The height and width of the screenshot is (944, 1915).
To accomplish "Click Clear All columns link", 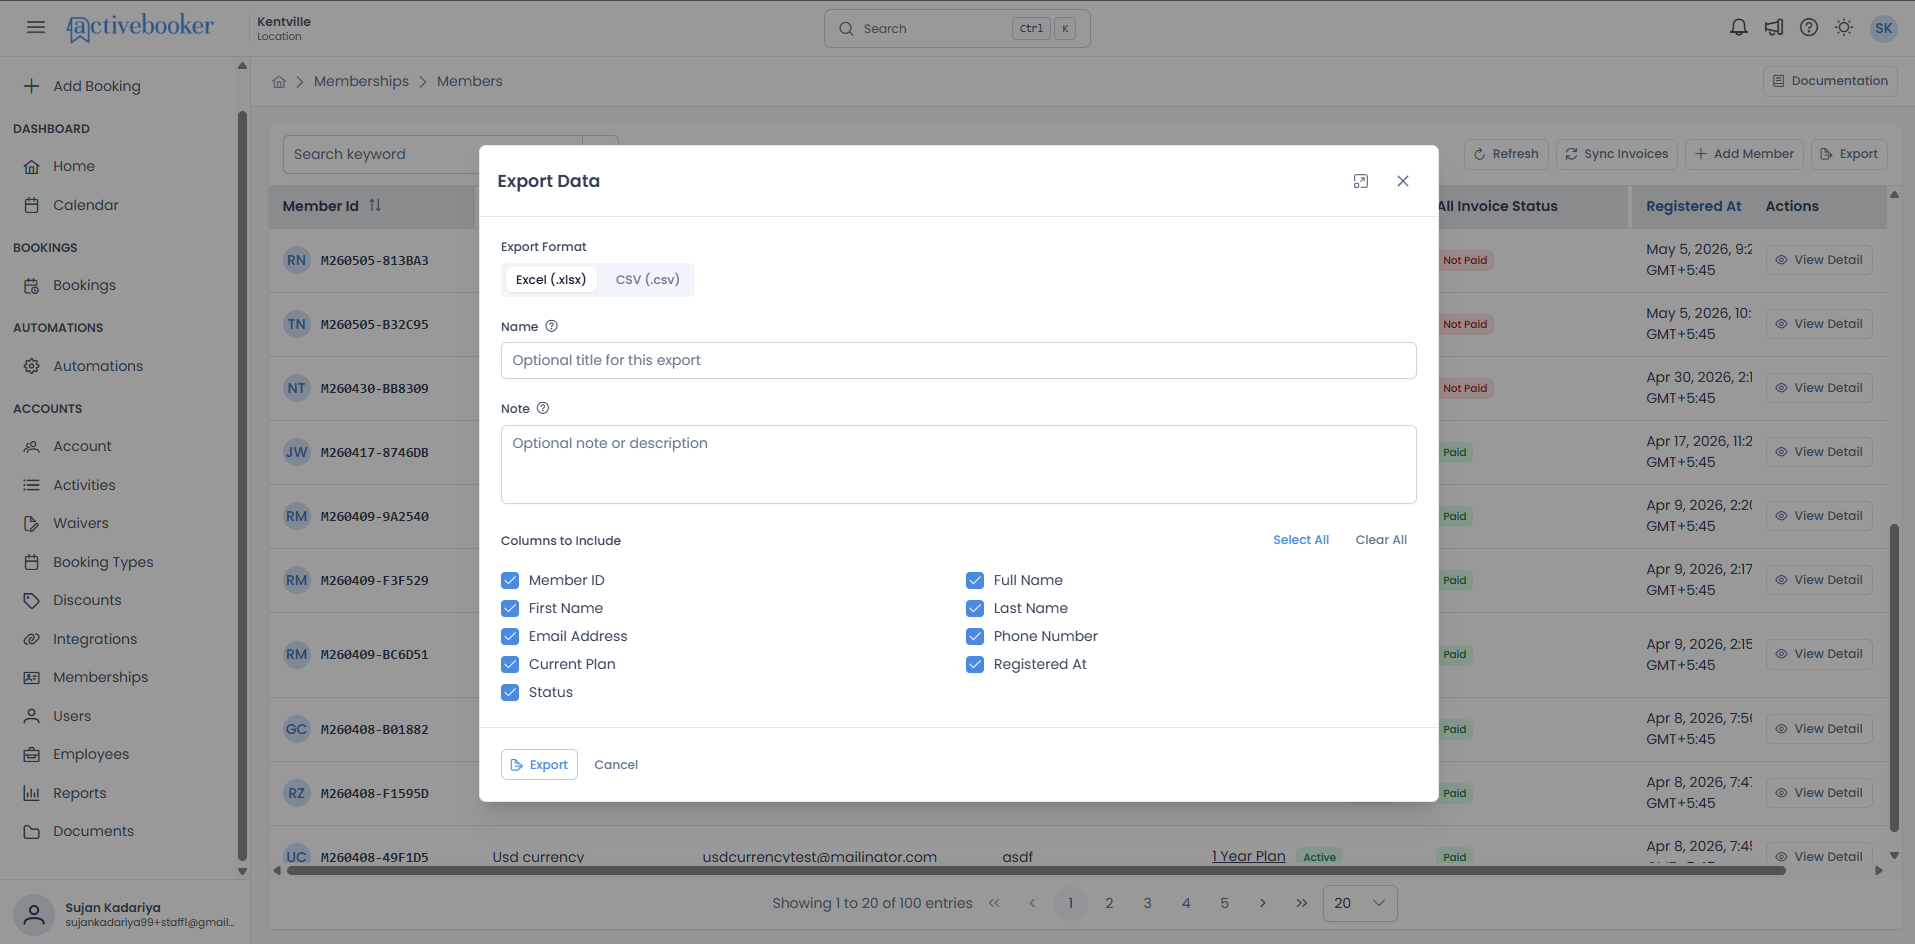I will [x=1381, y=540].
